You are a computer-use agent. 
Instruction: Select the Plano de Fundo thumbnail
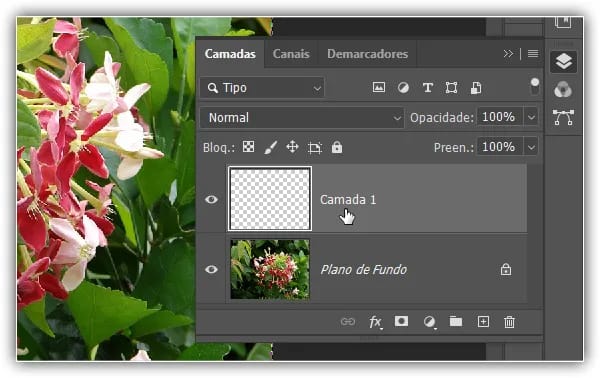[x=270, y=269]
